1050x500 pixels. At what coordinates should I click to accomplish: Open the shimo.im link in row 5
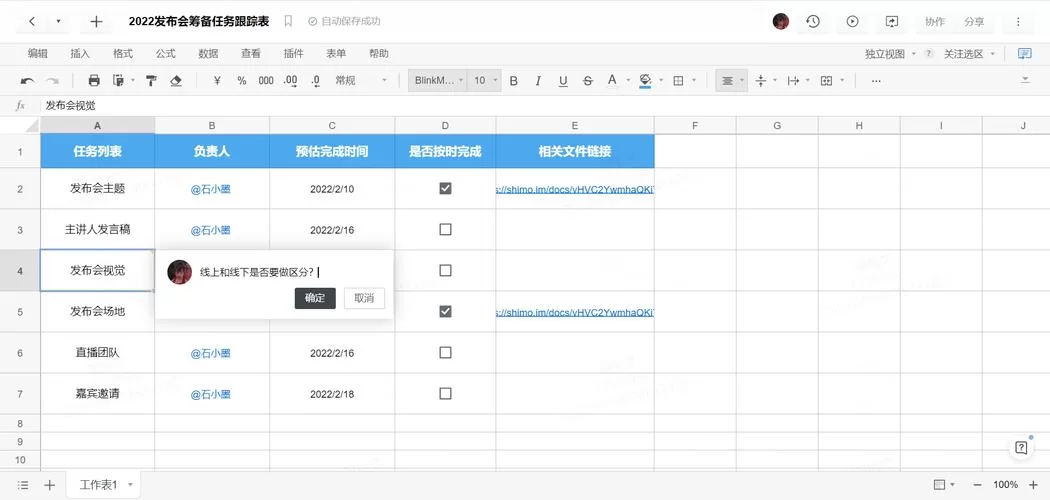pos(575,312)
